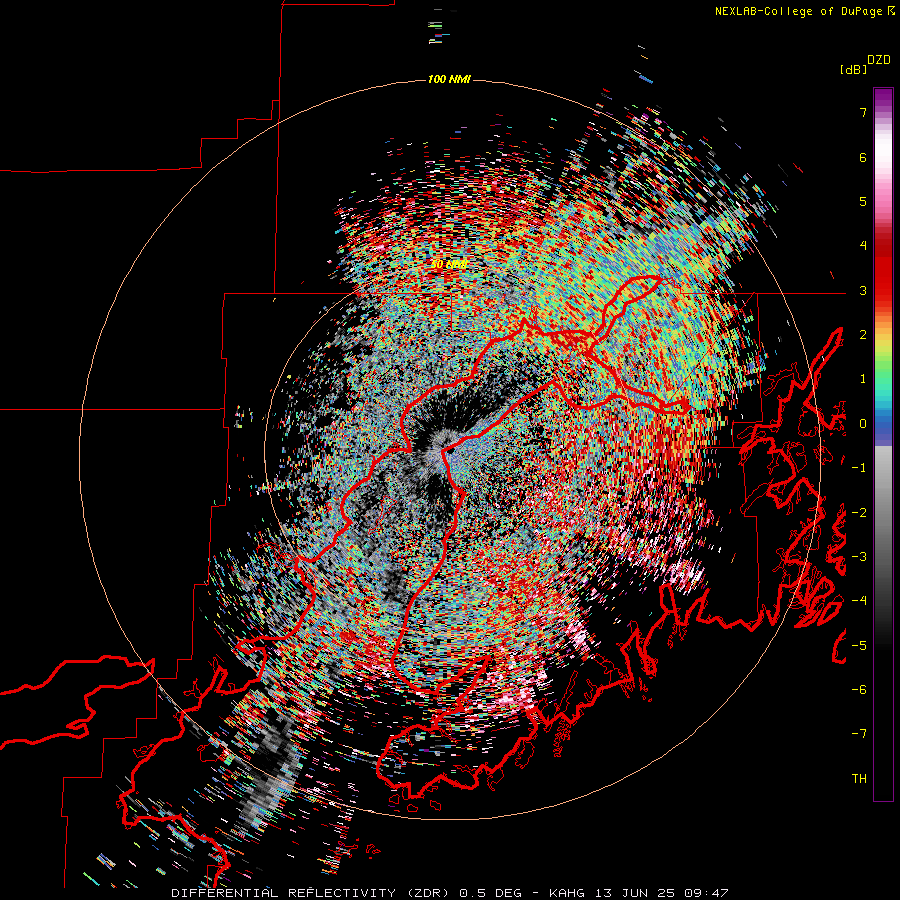Click the -1 value on color scale
The height and width of the screenshot is (900, 900).
click(x=859, y=468)
